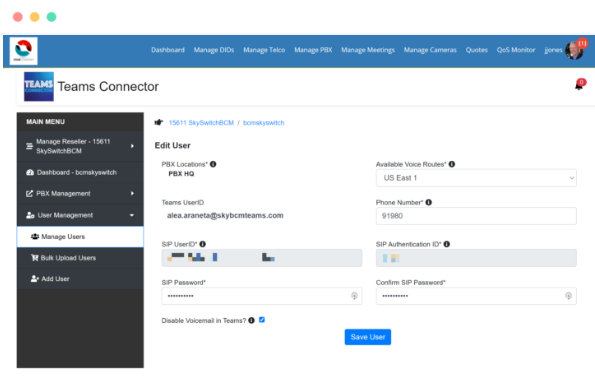The image size is (595, 382).
Task: Open Dashboard - bcmskyswitch sidebar item
Action: (x=80, y=172)
